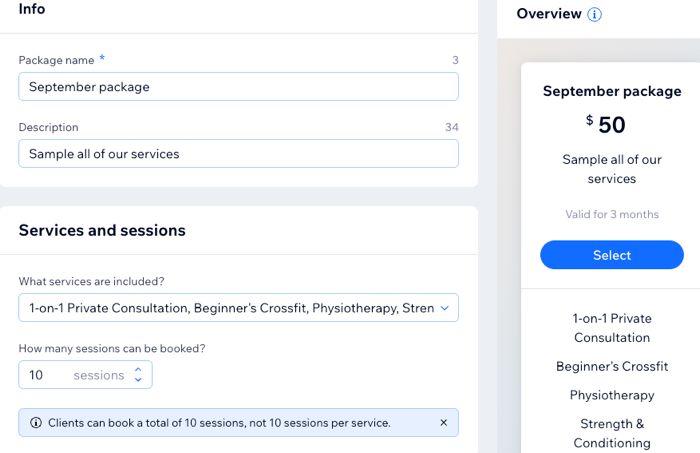Click the Description input field
The image size is (700, 453).
tap(238, 154)
